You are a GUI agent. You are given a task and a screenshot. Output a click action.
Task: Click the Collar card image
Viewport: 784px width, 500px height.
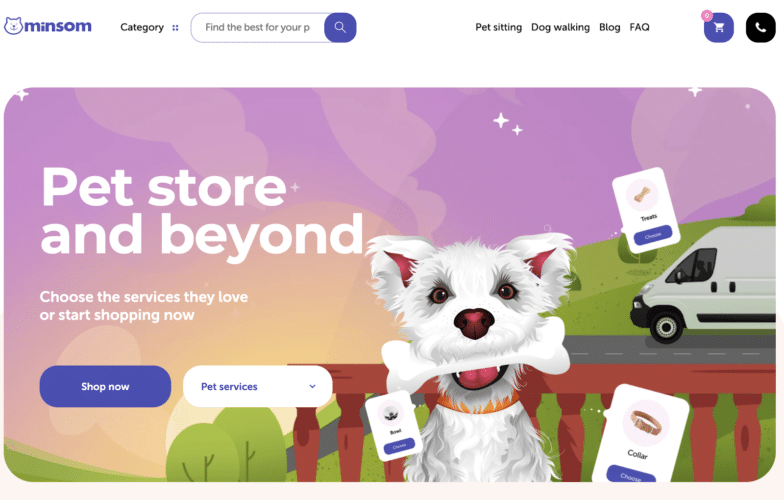pos(646,423)
